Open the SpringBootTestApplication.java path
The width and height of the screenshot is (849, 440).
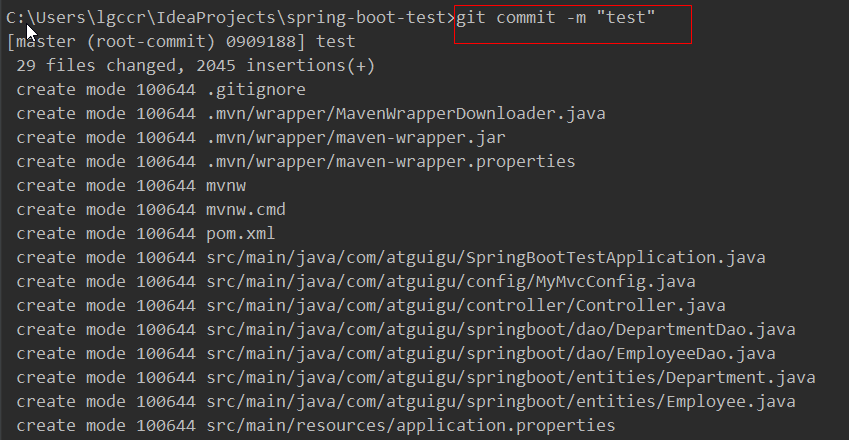[x=486, y=258]
